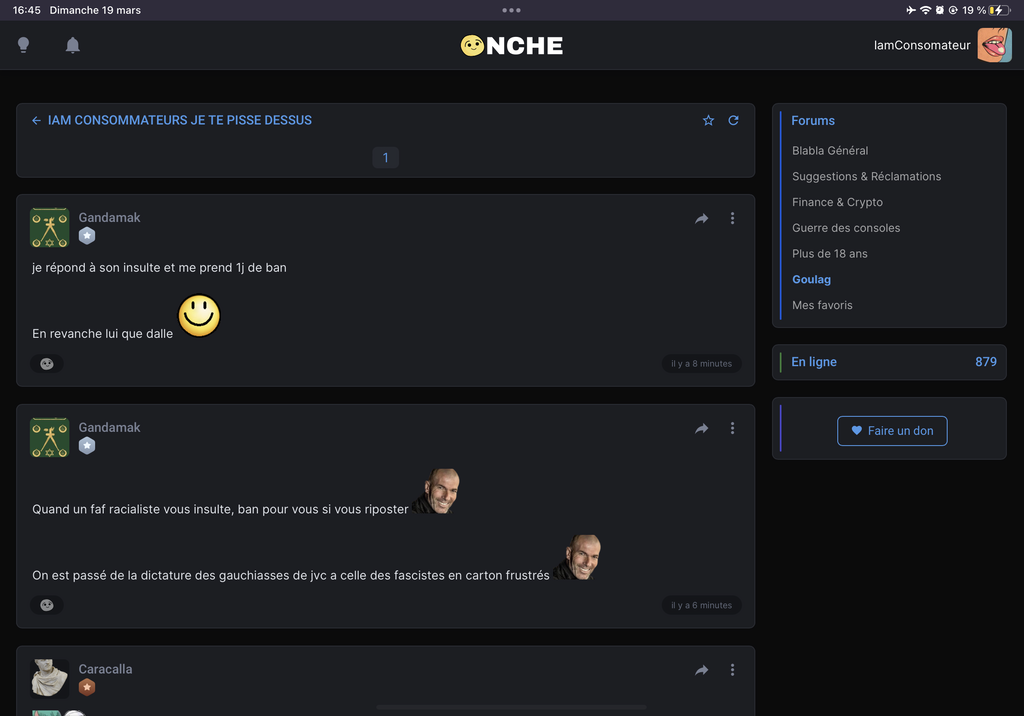
Task: Go back using the topic title arrow
Action: (36, 120)
